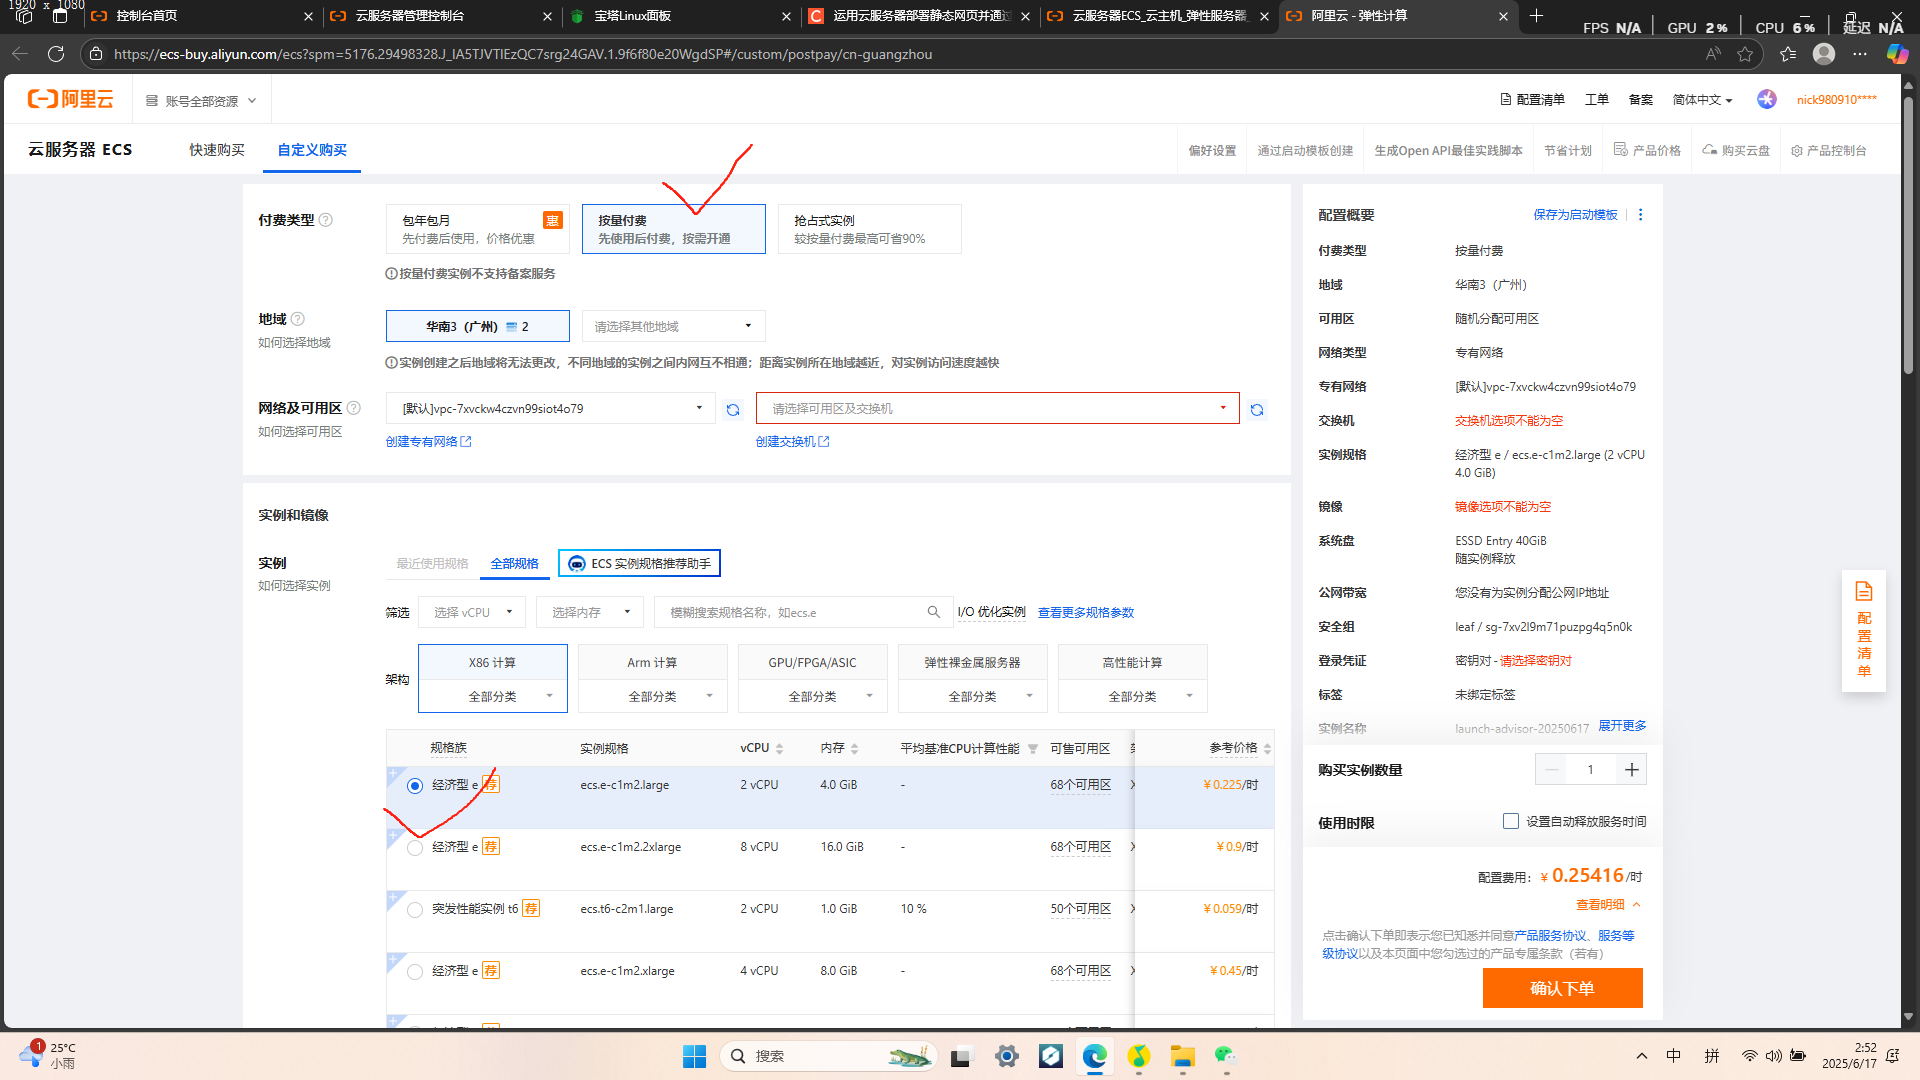Click the browser refresh button

tap(56, 54)
